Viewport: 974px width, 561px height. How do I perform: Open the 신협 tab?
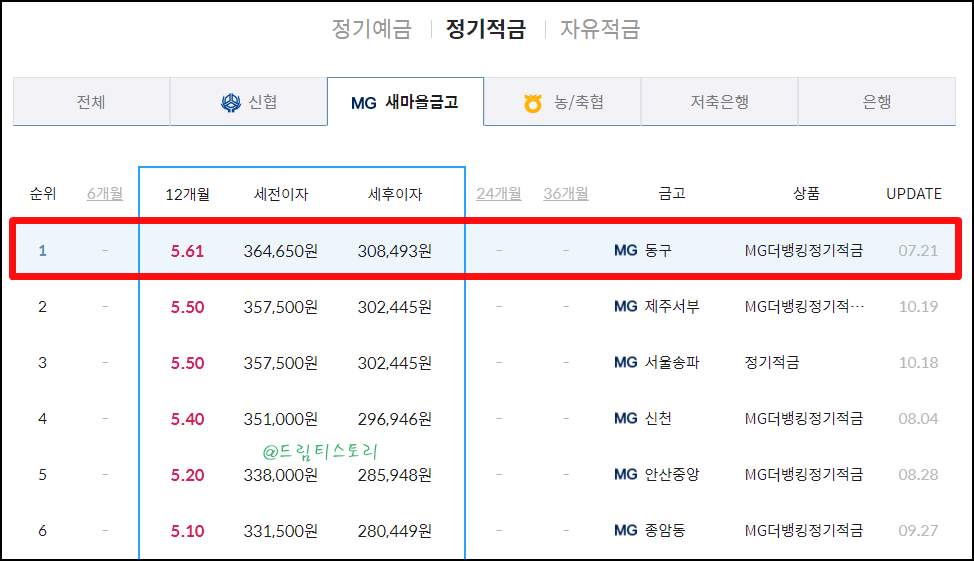248,101
